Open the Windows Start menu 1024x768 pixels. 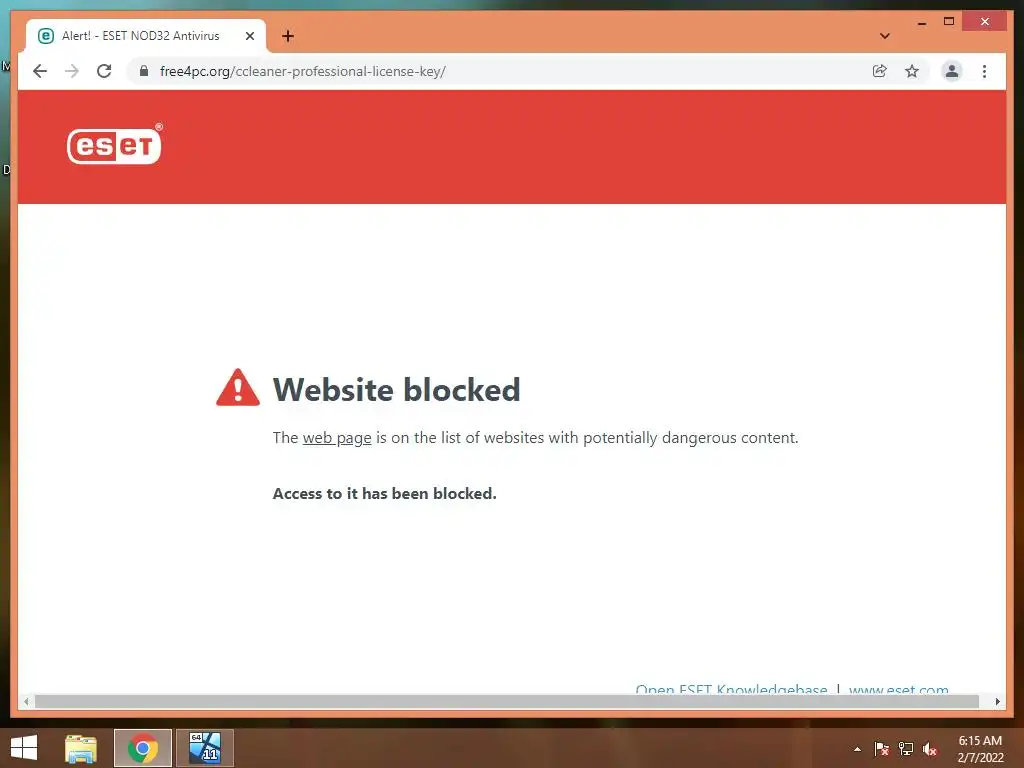[x=24, y=747]
